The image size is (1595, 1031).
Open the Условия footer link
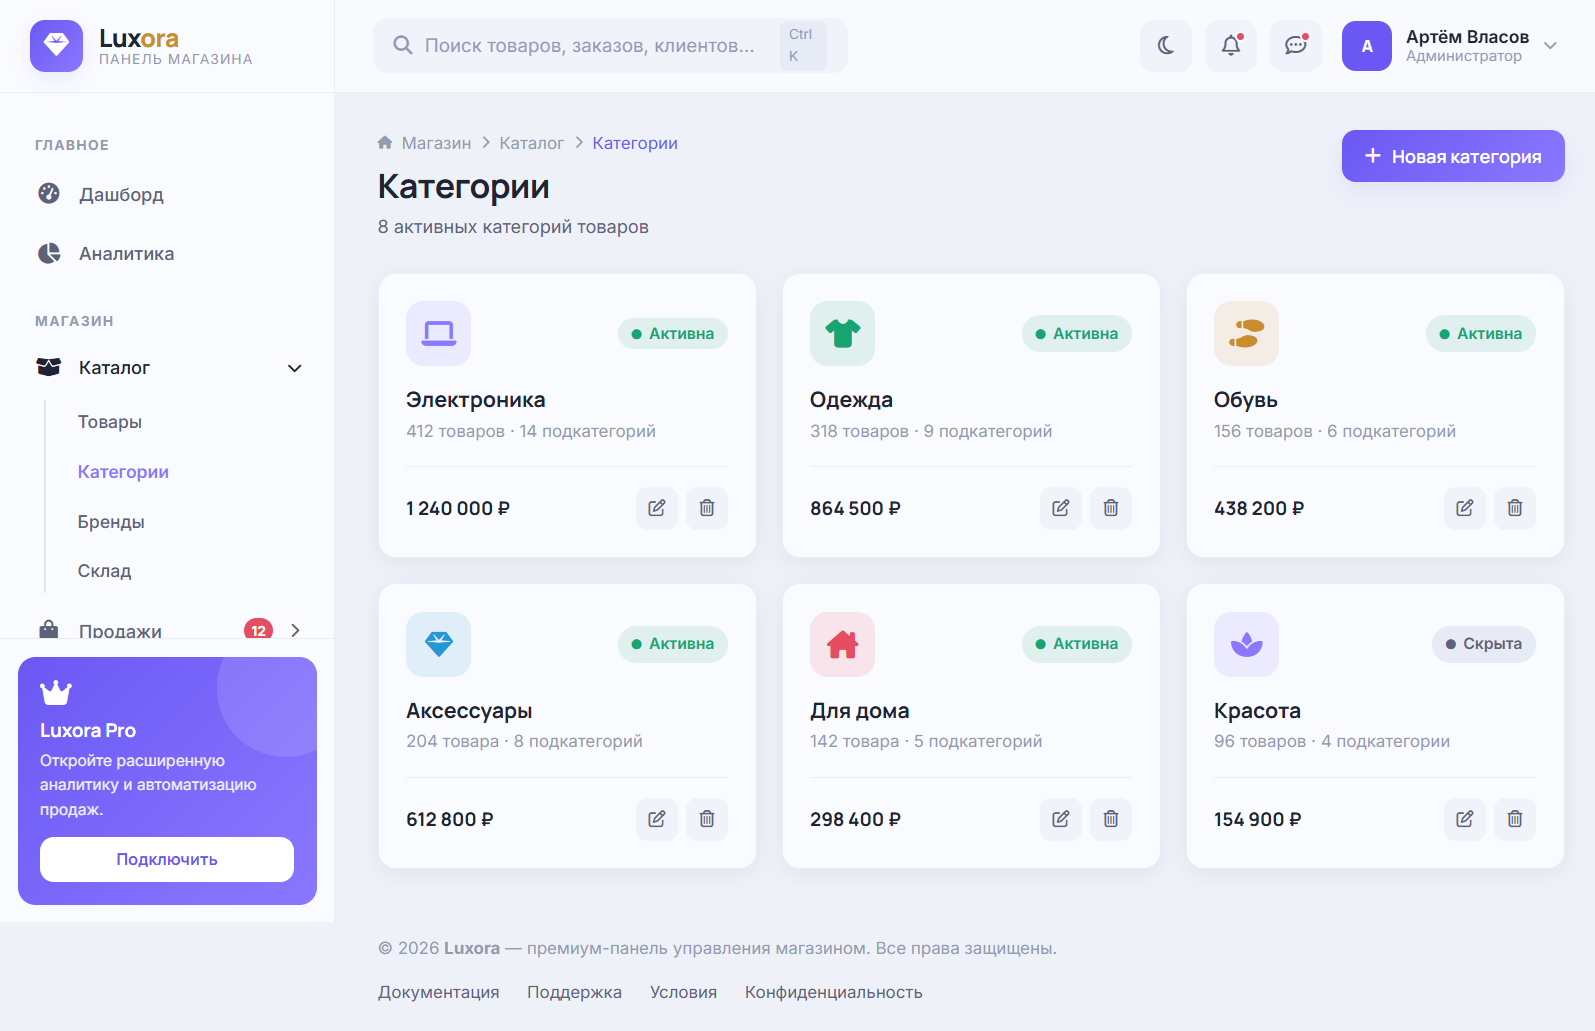[684, 992]
